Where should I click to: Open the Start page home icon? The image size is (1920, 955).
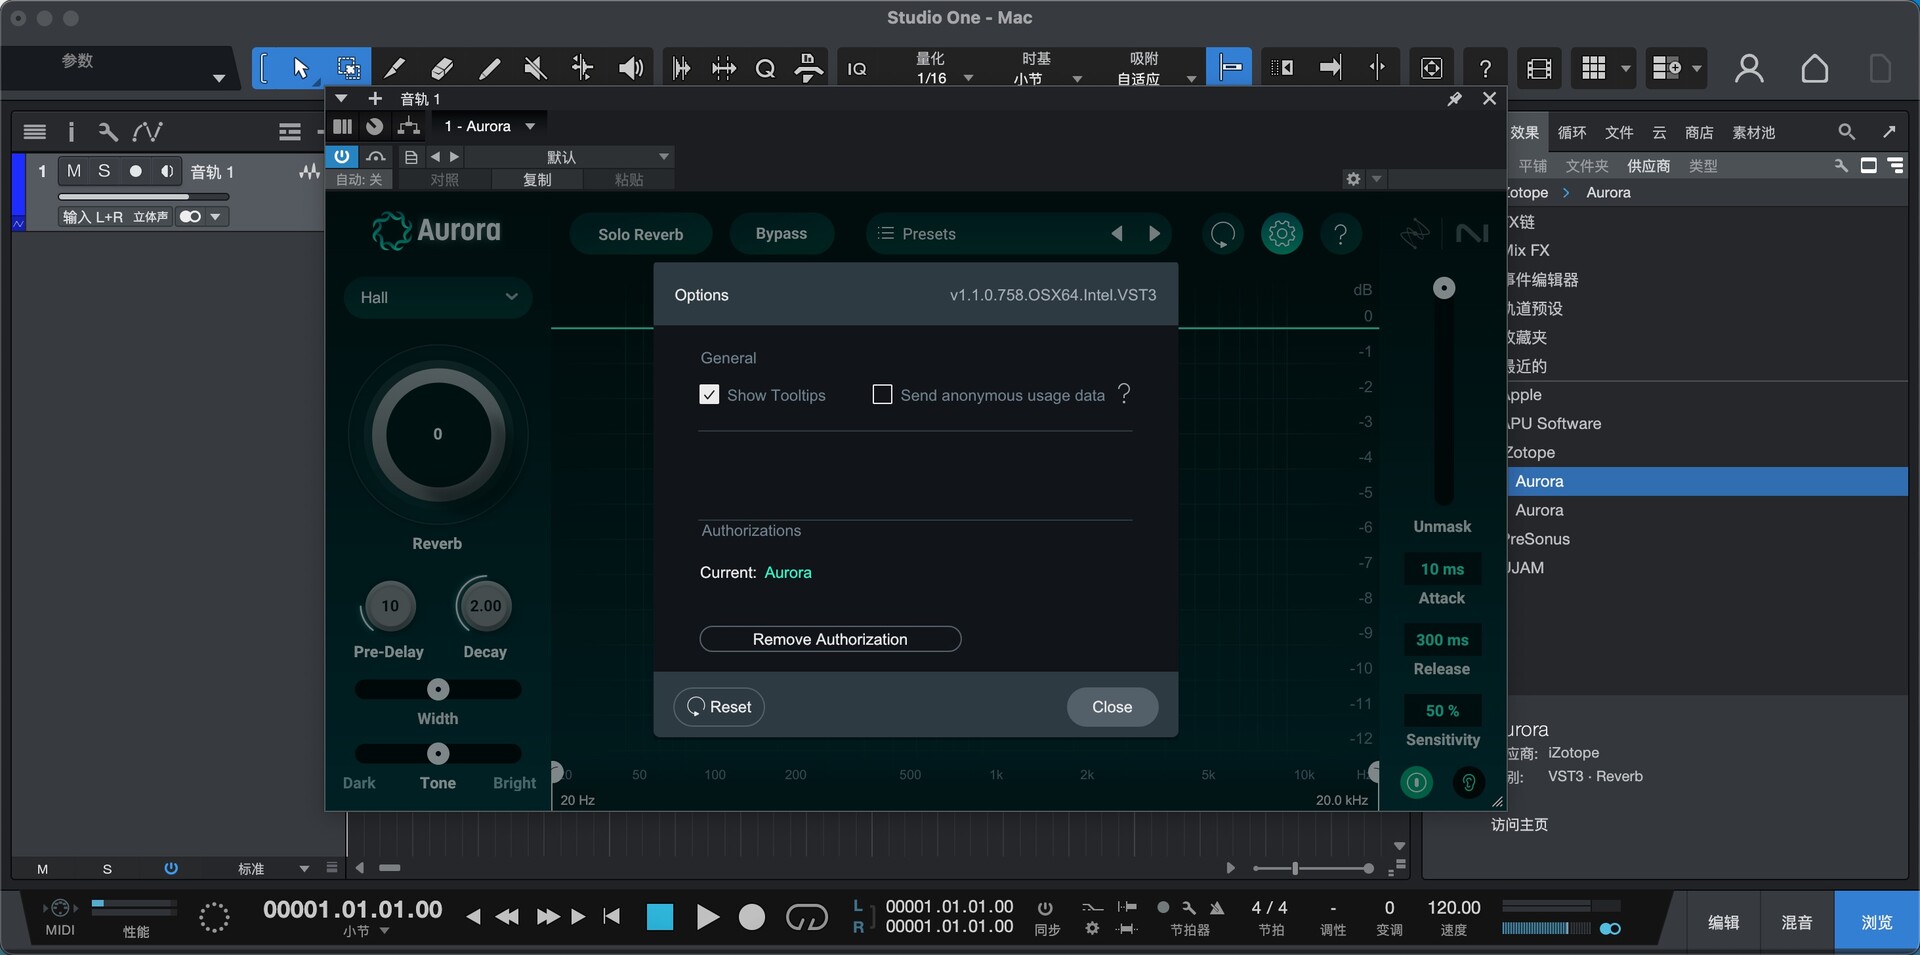1814,68
